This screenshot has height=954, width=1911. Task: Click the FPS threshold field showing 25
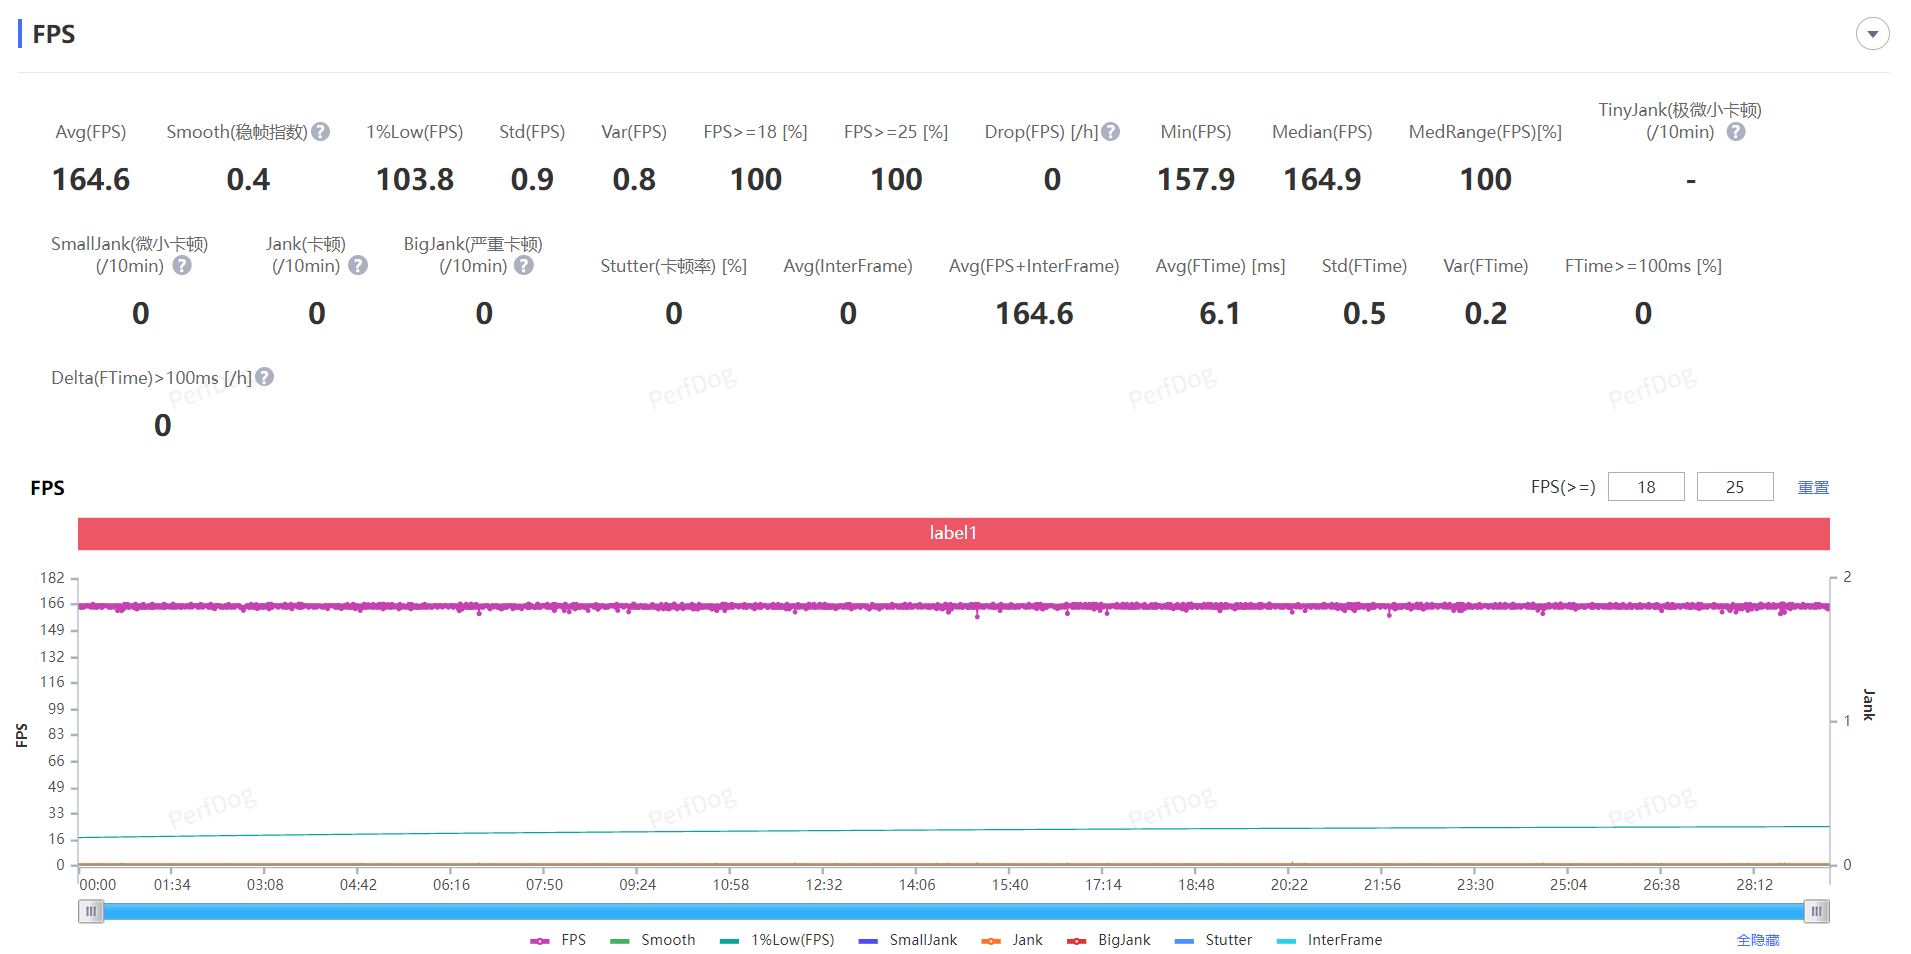[1734, 487]
